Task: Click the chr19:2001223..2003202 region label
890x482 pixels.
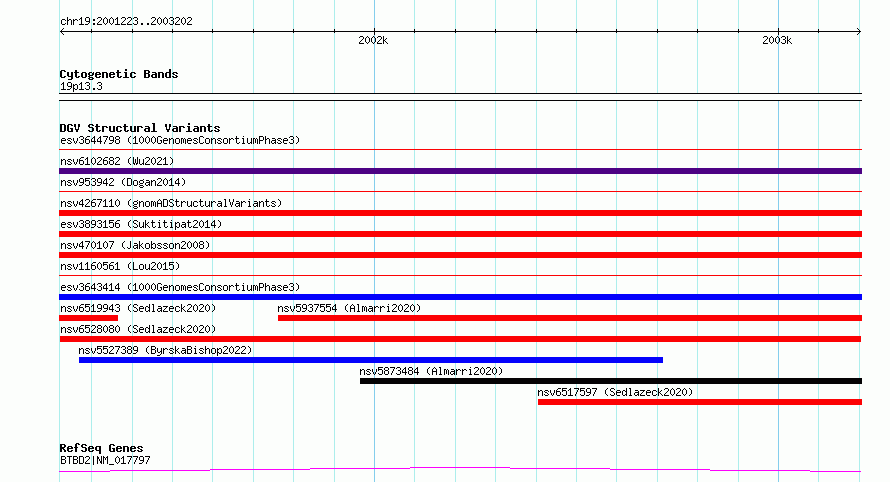Action: (126, 22)
